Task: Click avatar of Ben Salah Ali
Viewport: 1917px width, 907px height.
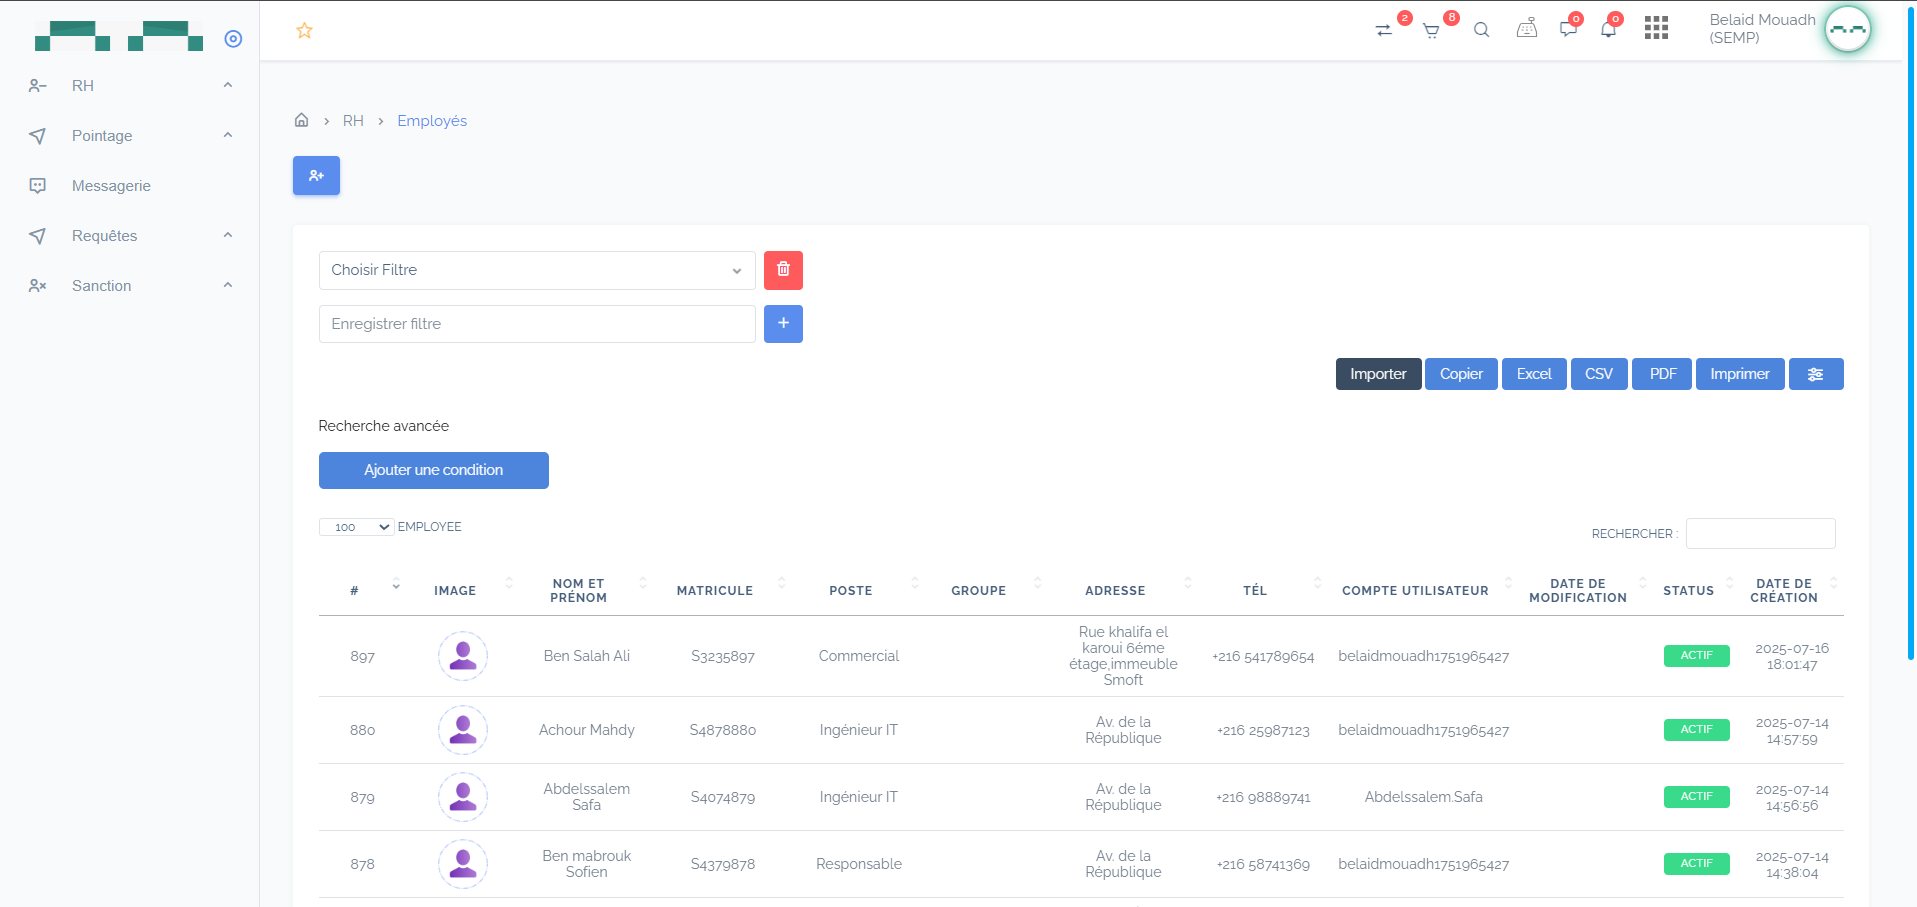Action: point(463,656)
